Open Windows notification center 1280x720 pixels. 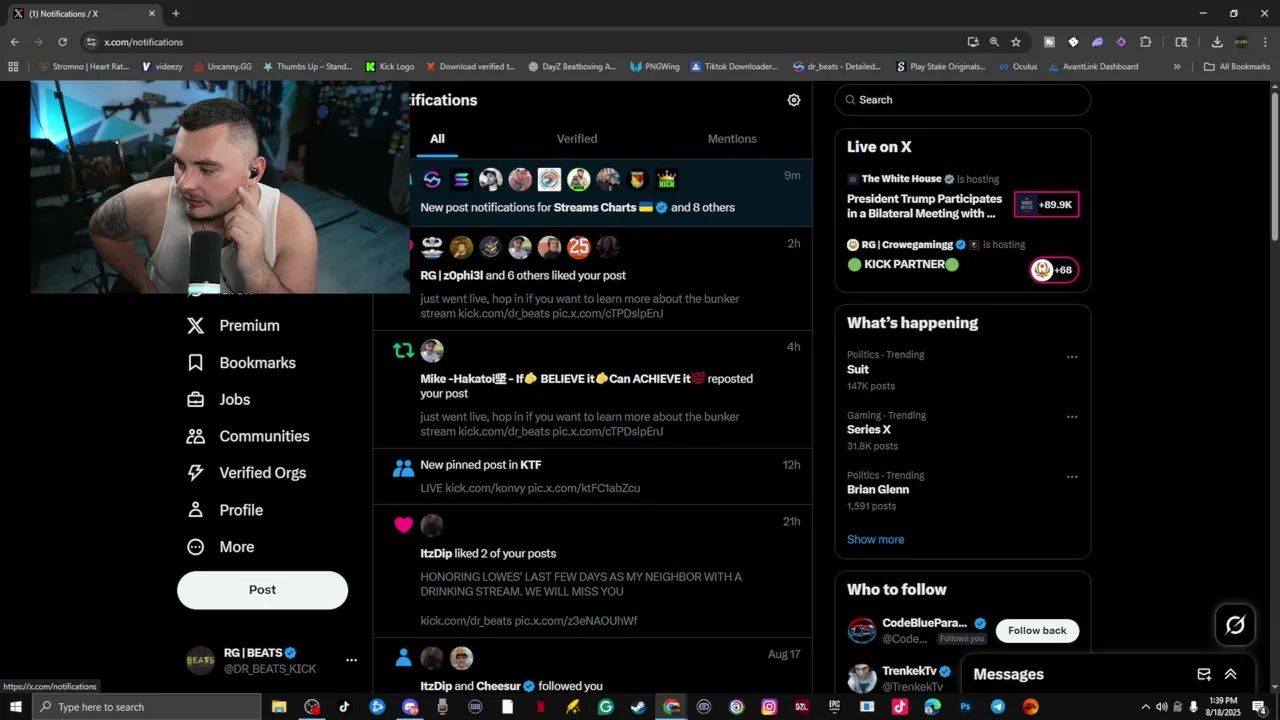(x=1259, y=707)
